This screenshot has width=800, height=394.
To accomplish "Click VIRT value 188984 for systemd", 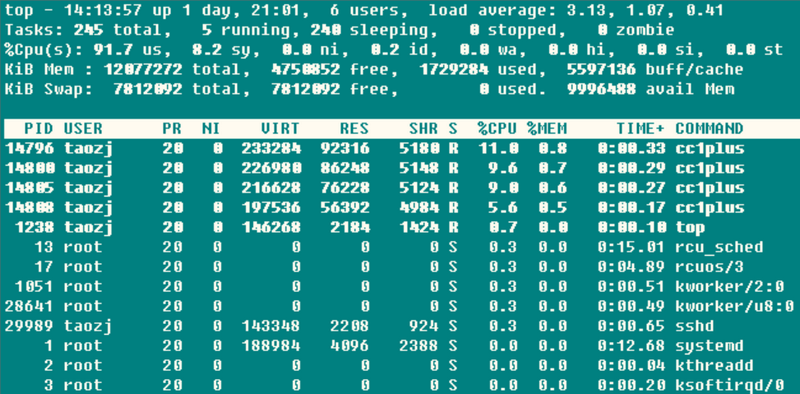I will pos(270,346).
